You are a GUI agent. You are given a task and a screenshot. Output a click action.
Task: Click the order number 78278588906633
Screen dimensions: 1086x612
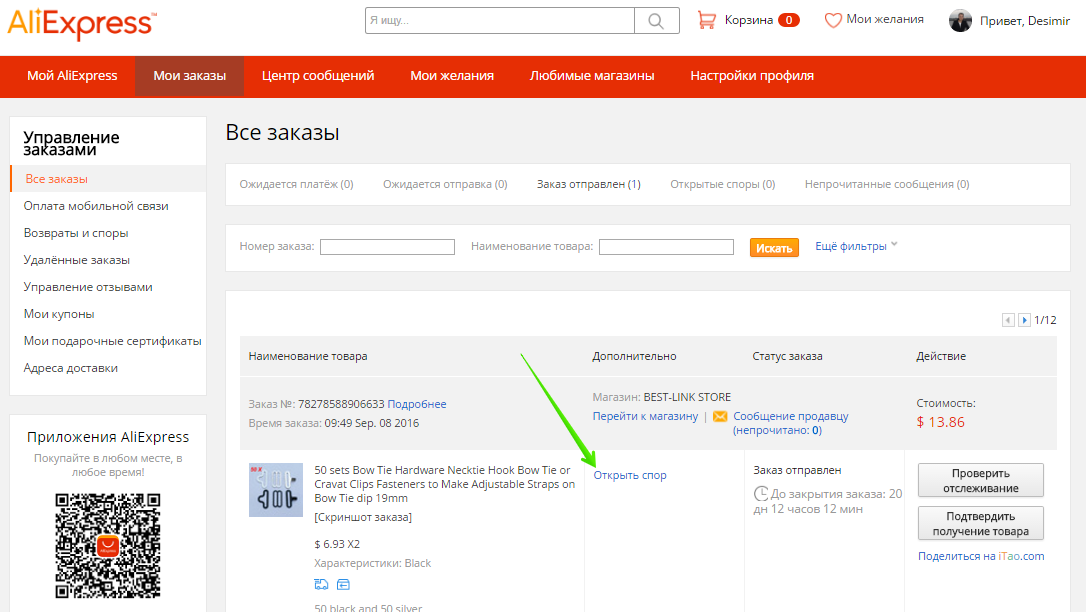coord(341,404)
